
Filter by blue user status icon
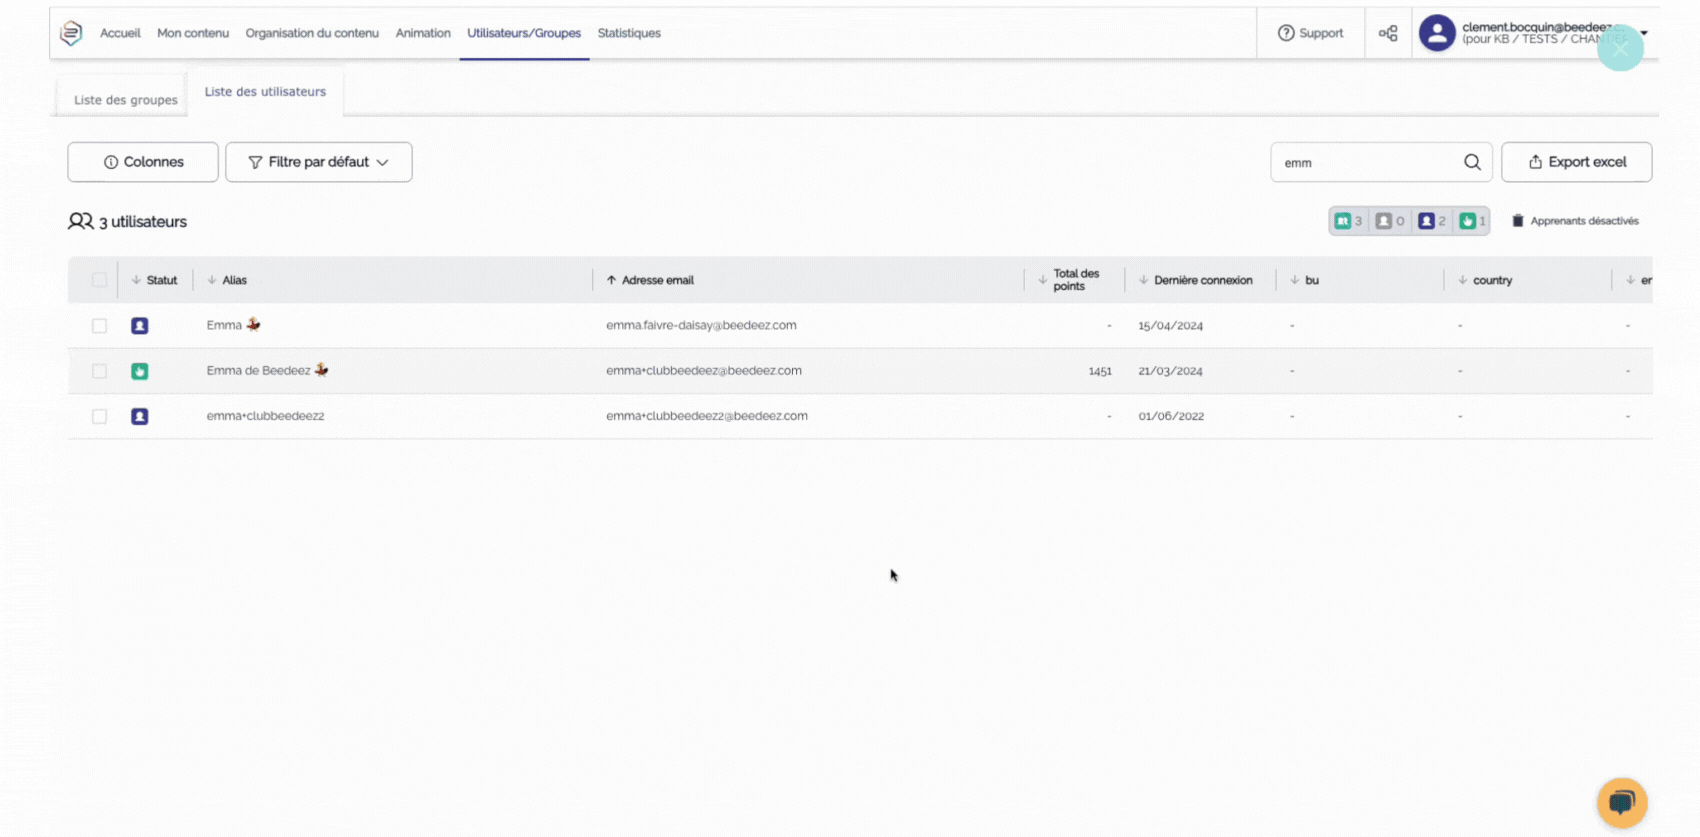(x=1431, y=221)
